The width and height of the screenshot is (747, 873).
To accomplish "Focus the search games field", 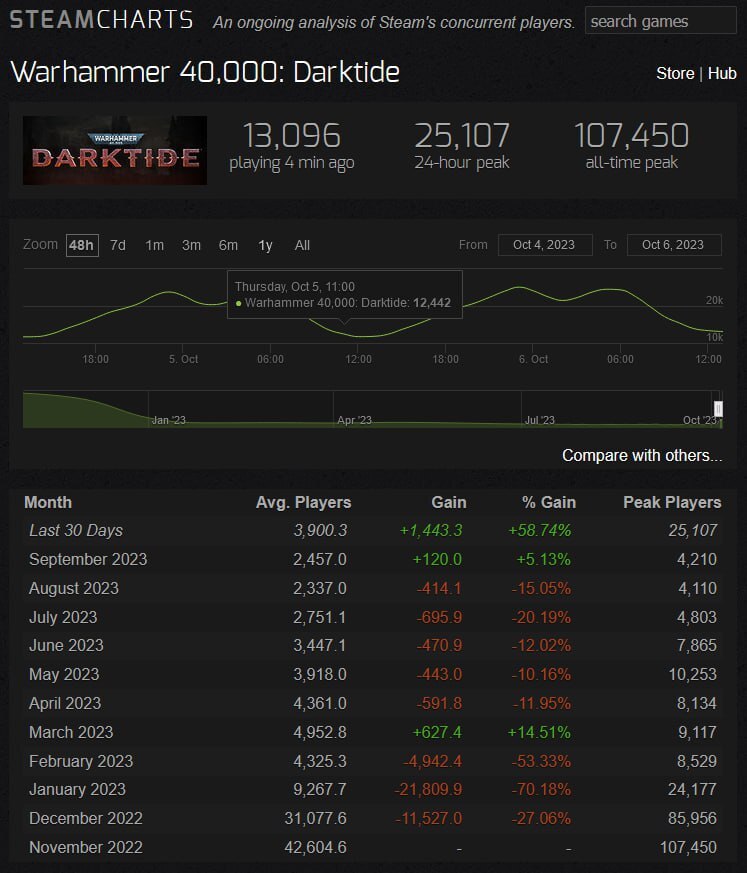I will point(661,21).
